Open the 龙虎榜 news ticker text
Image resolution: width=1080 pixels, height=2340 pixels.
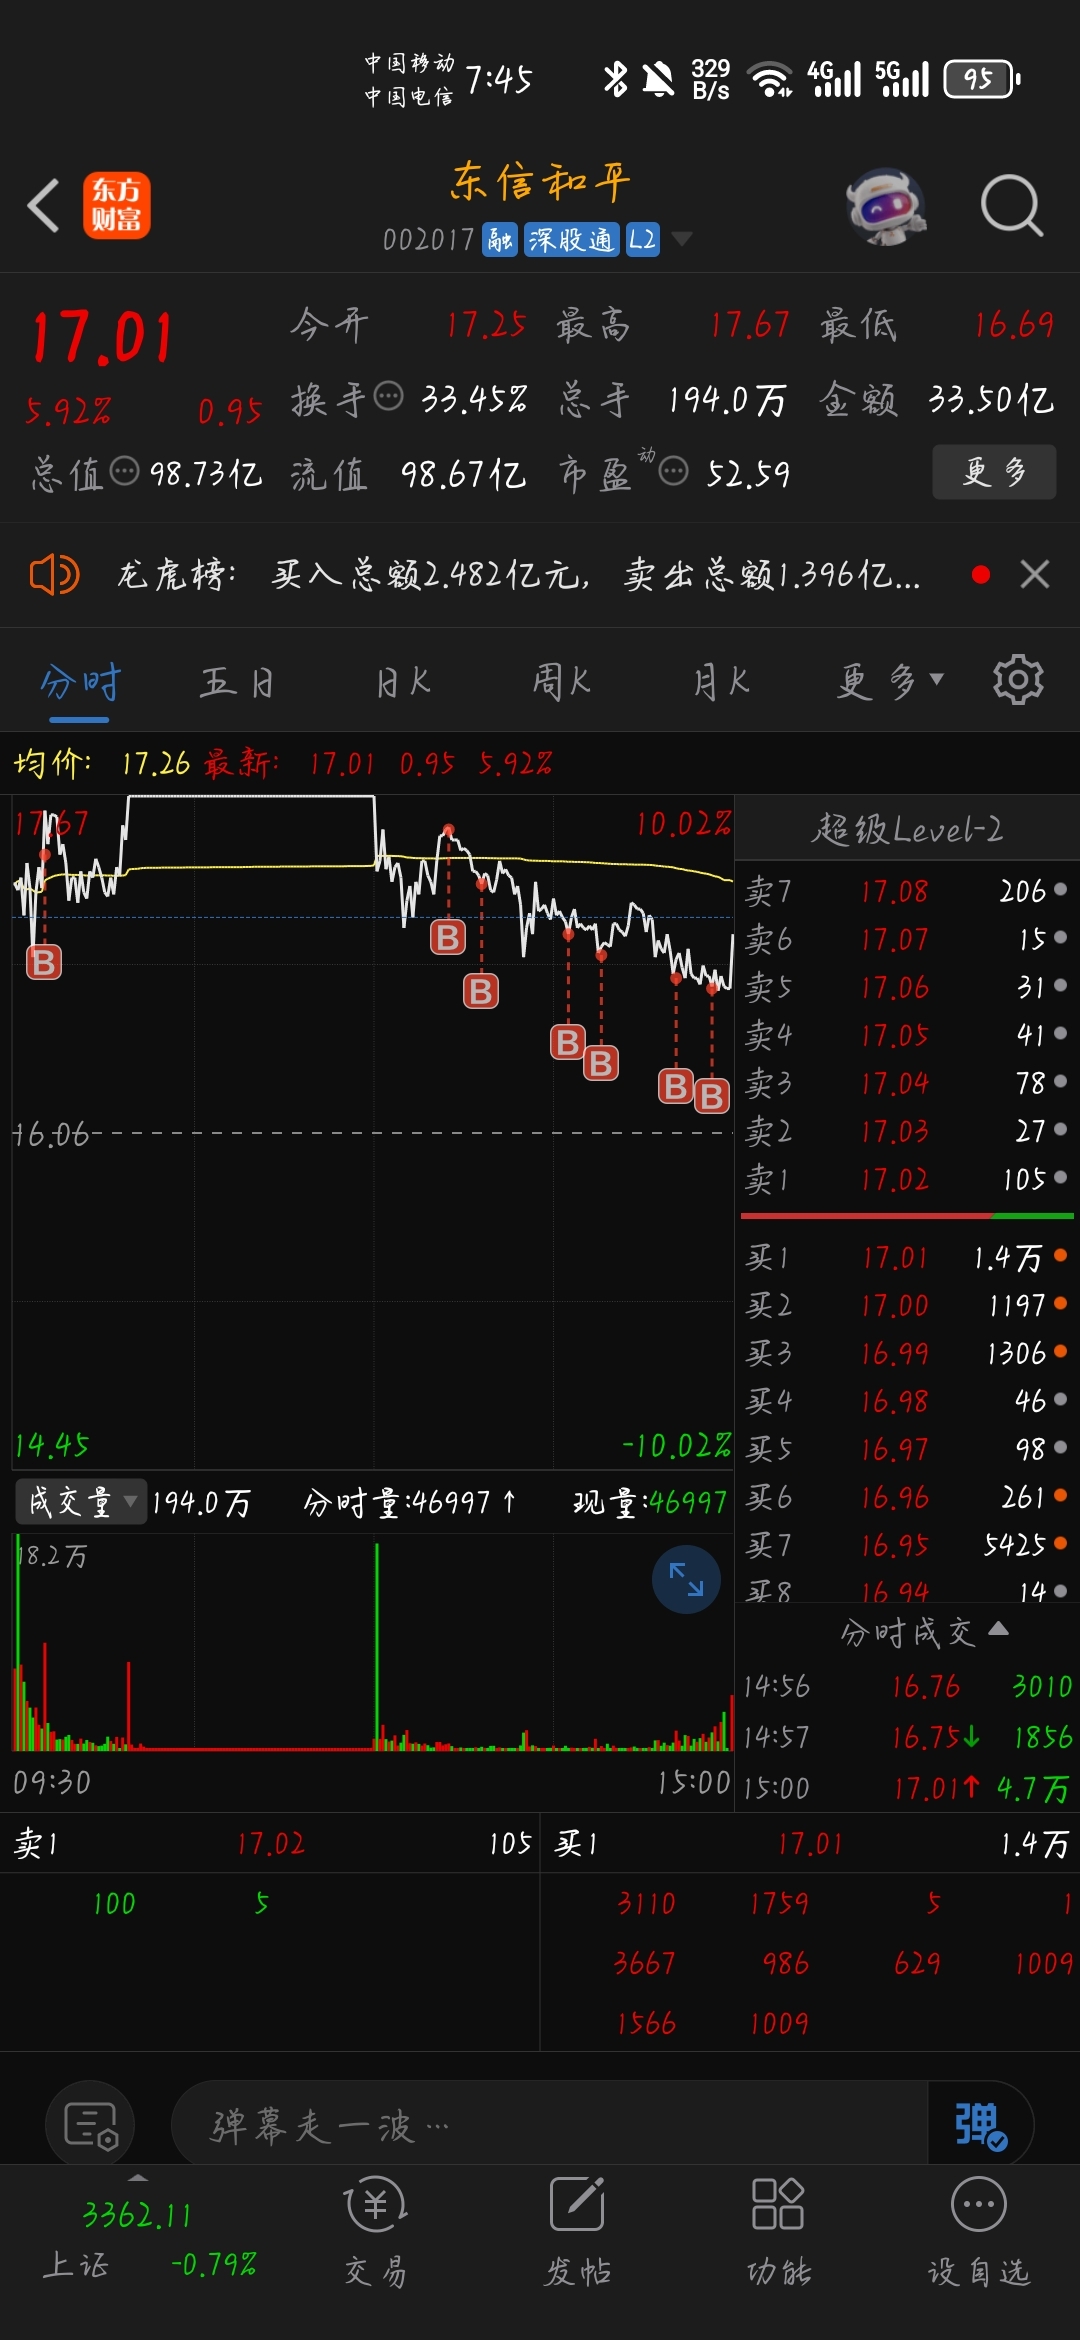(x=518, y=575)
